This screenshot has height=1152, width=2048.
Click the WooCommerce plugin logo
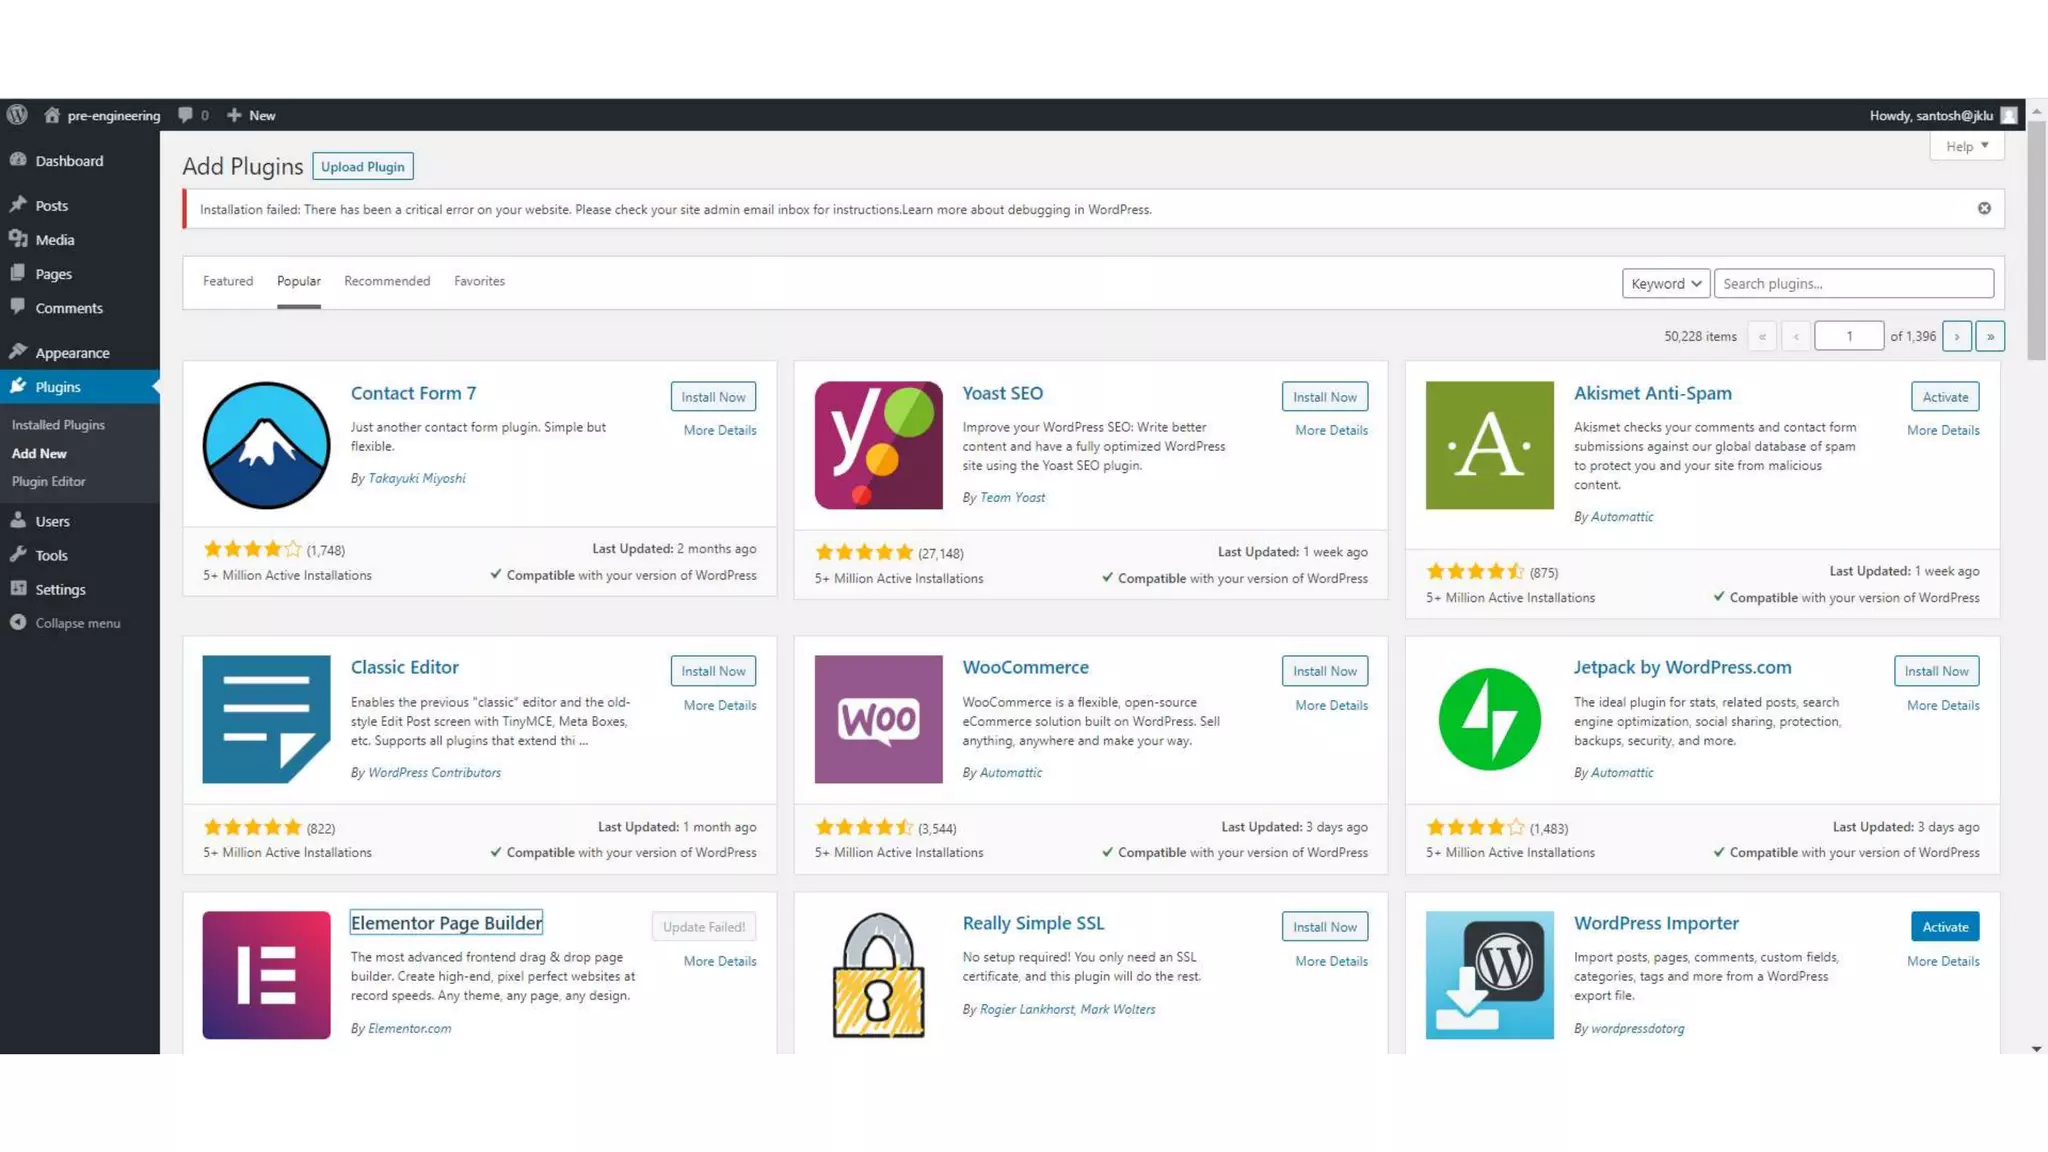pyautogui.click(x=878, y=719)
